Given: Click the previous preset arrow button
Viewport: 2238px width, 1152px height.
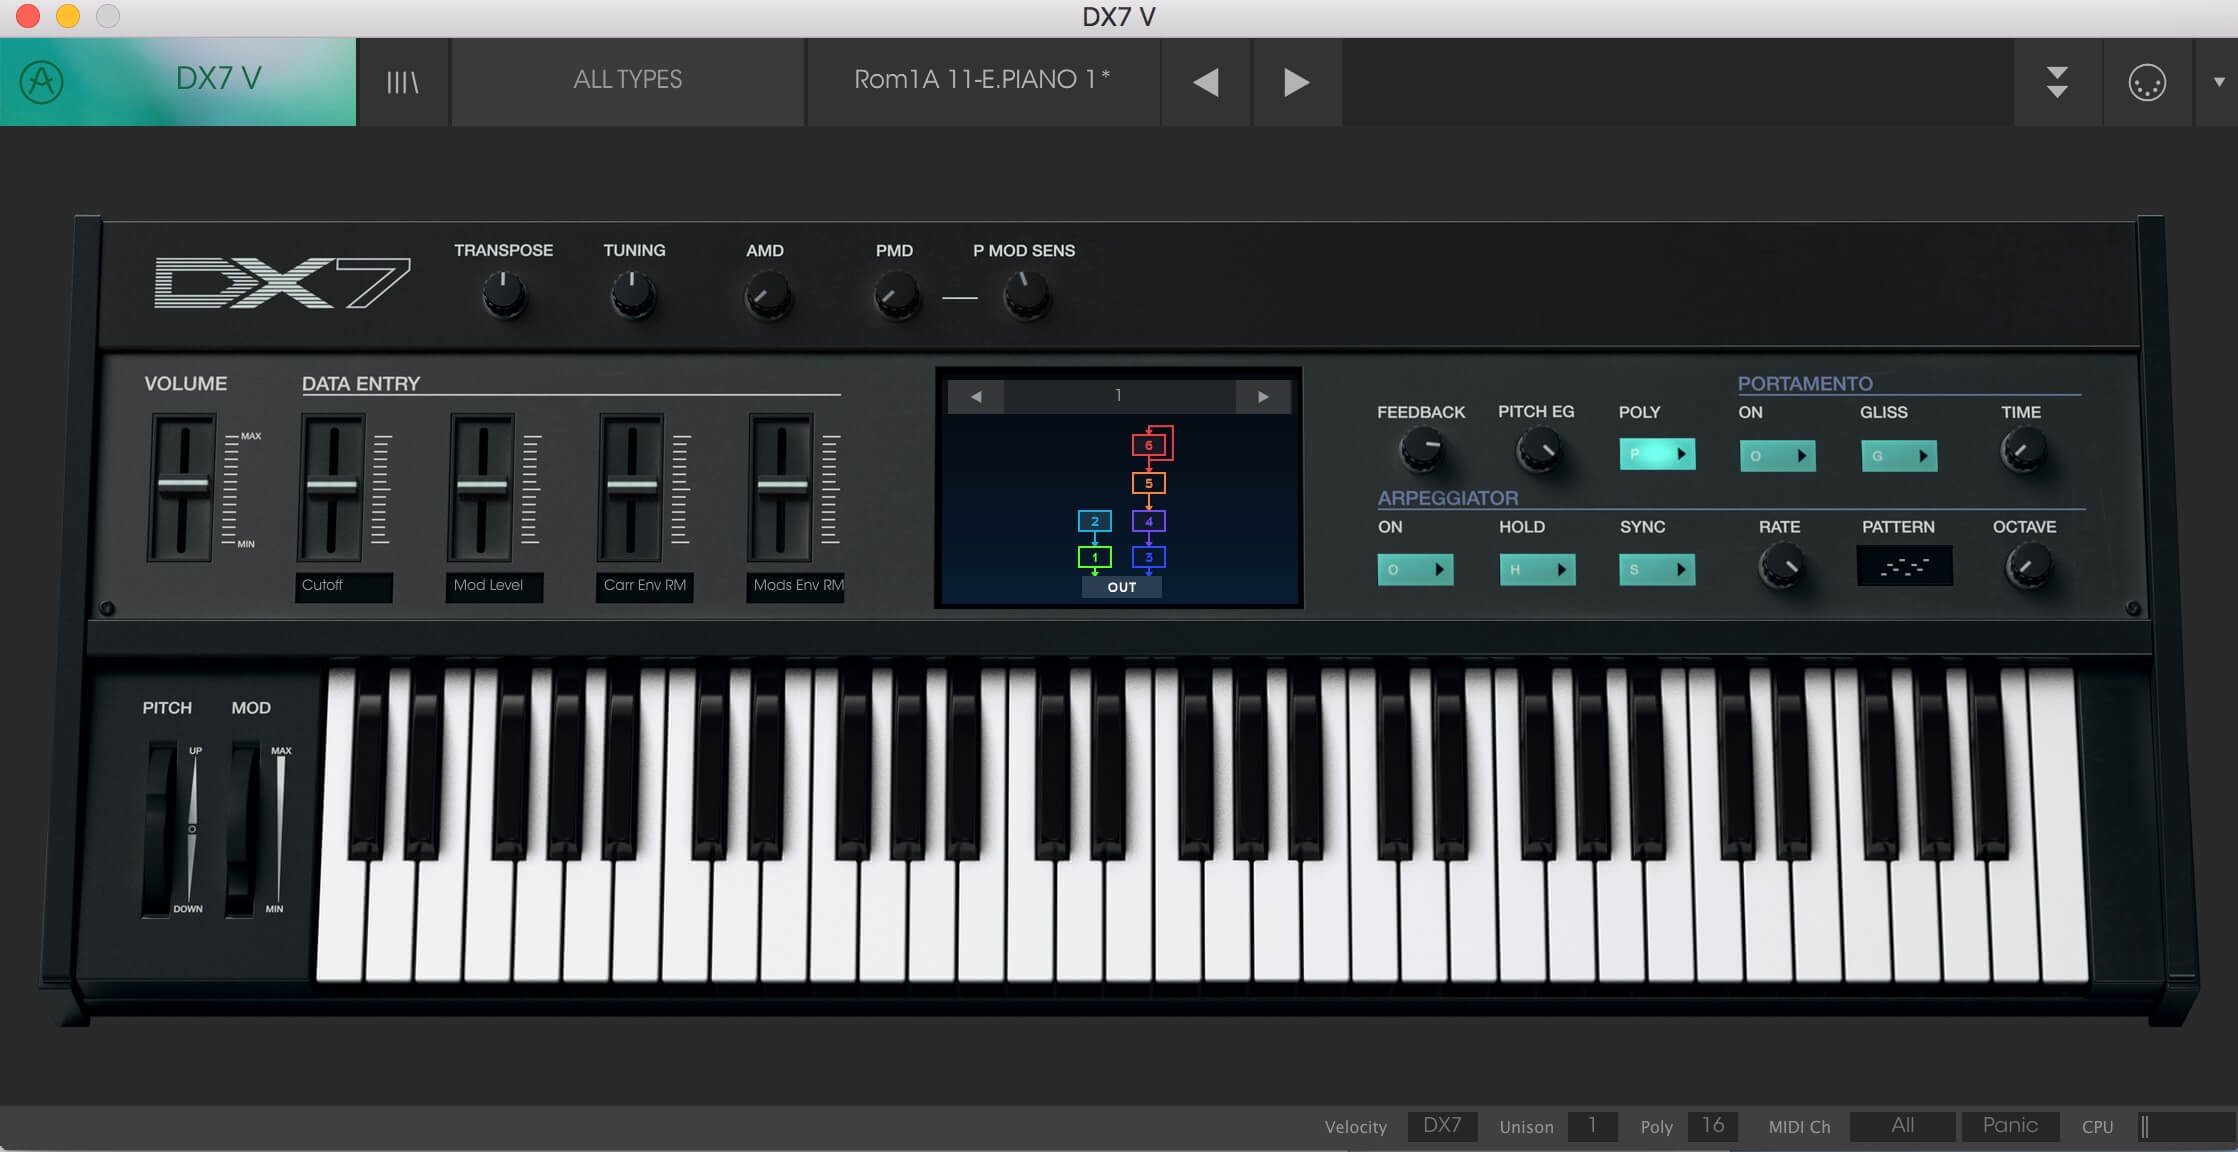Looking at the screenshot, I should click(x=1204, y=81).
